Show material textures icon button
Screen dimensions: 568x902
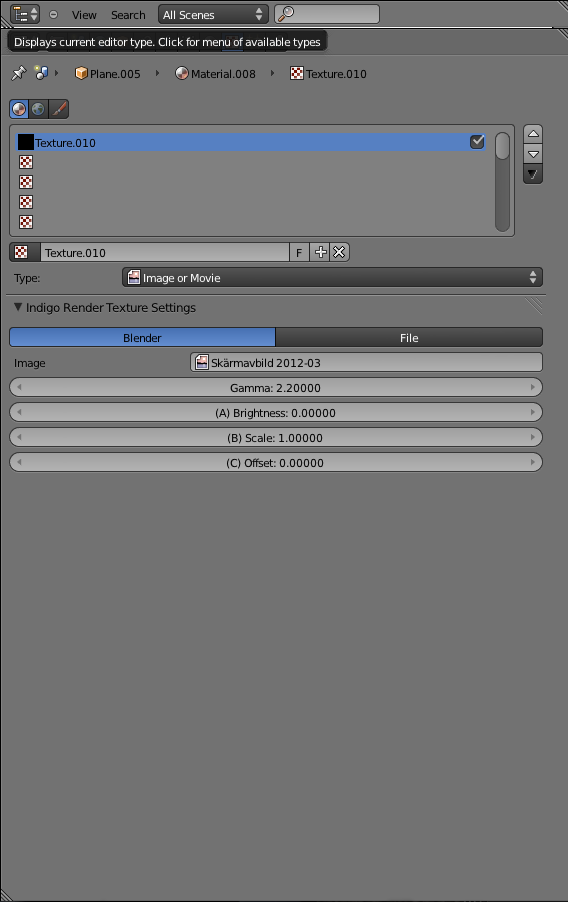coord(19,109)
